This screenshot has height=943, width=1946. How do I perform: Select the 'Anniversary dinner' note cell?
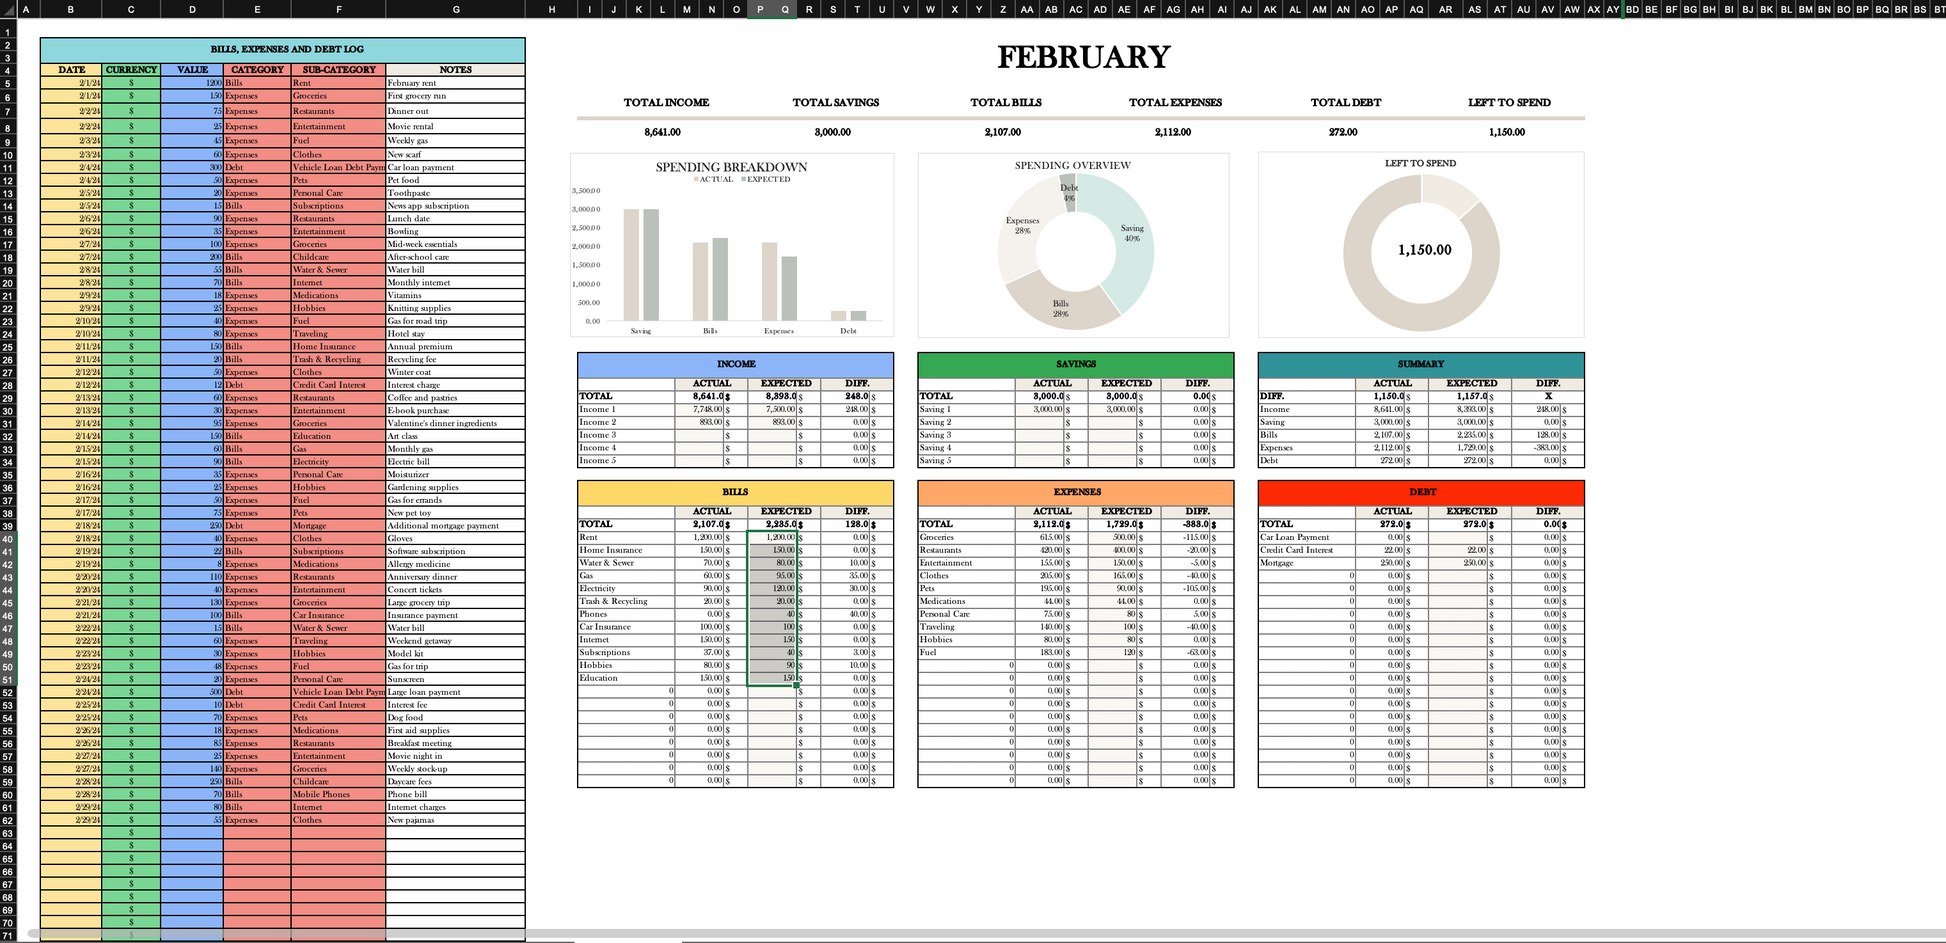(455, 577)
